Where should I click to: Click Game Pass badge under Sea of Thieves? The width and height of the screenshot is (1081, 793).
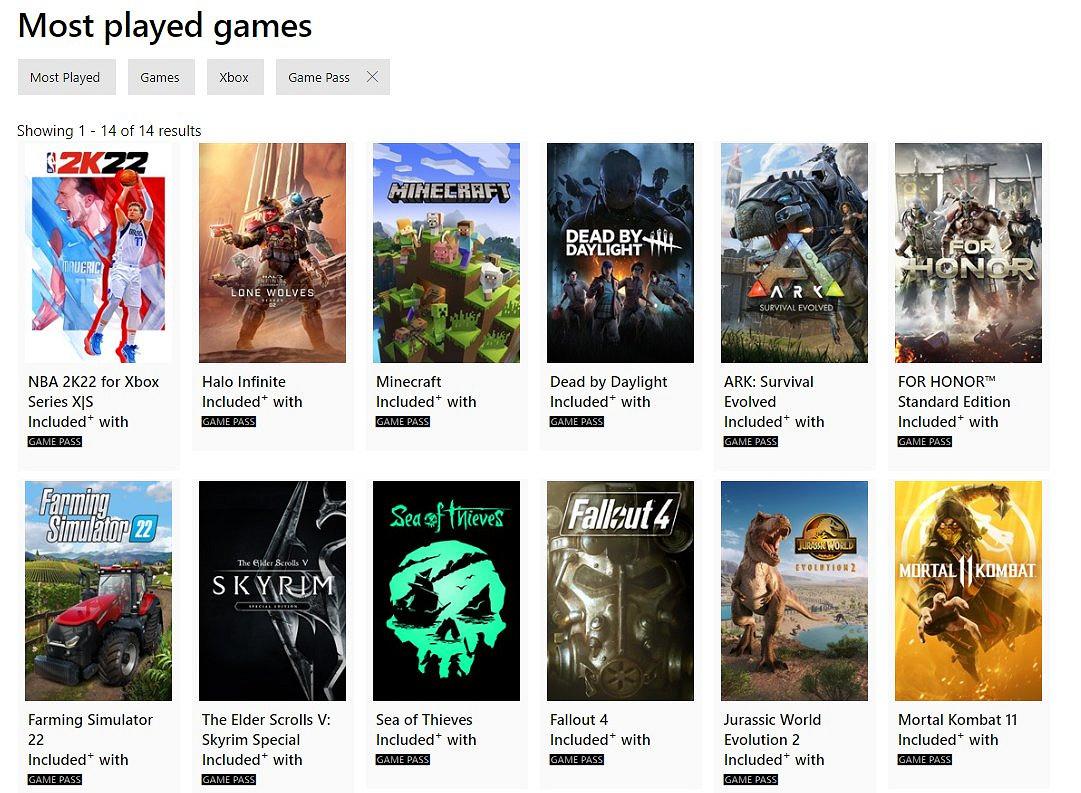[x=403, y=760]
